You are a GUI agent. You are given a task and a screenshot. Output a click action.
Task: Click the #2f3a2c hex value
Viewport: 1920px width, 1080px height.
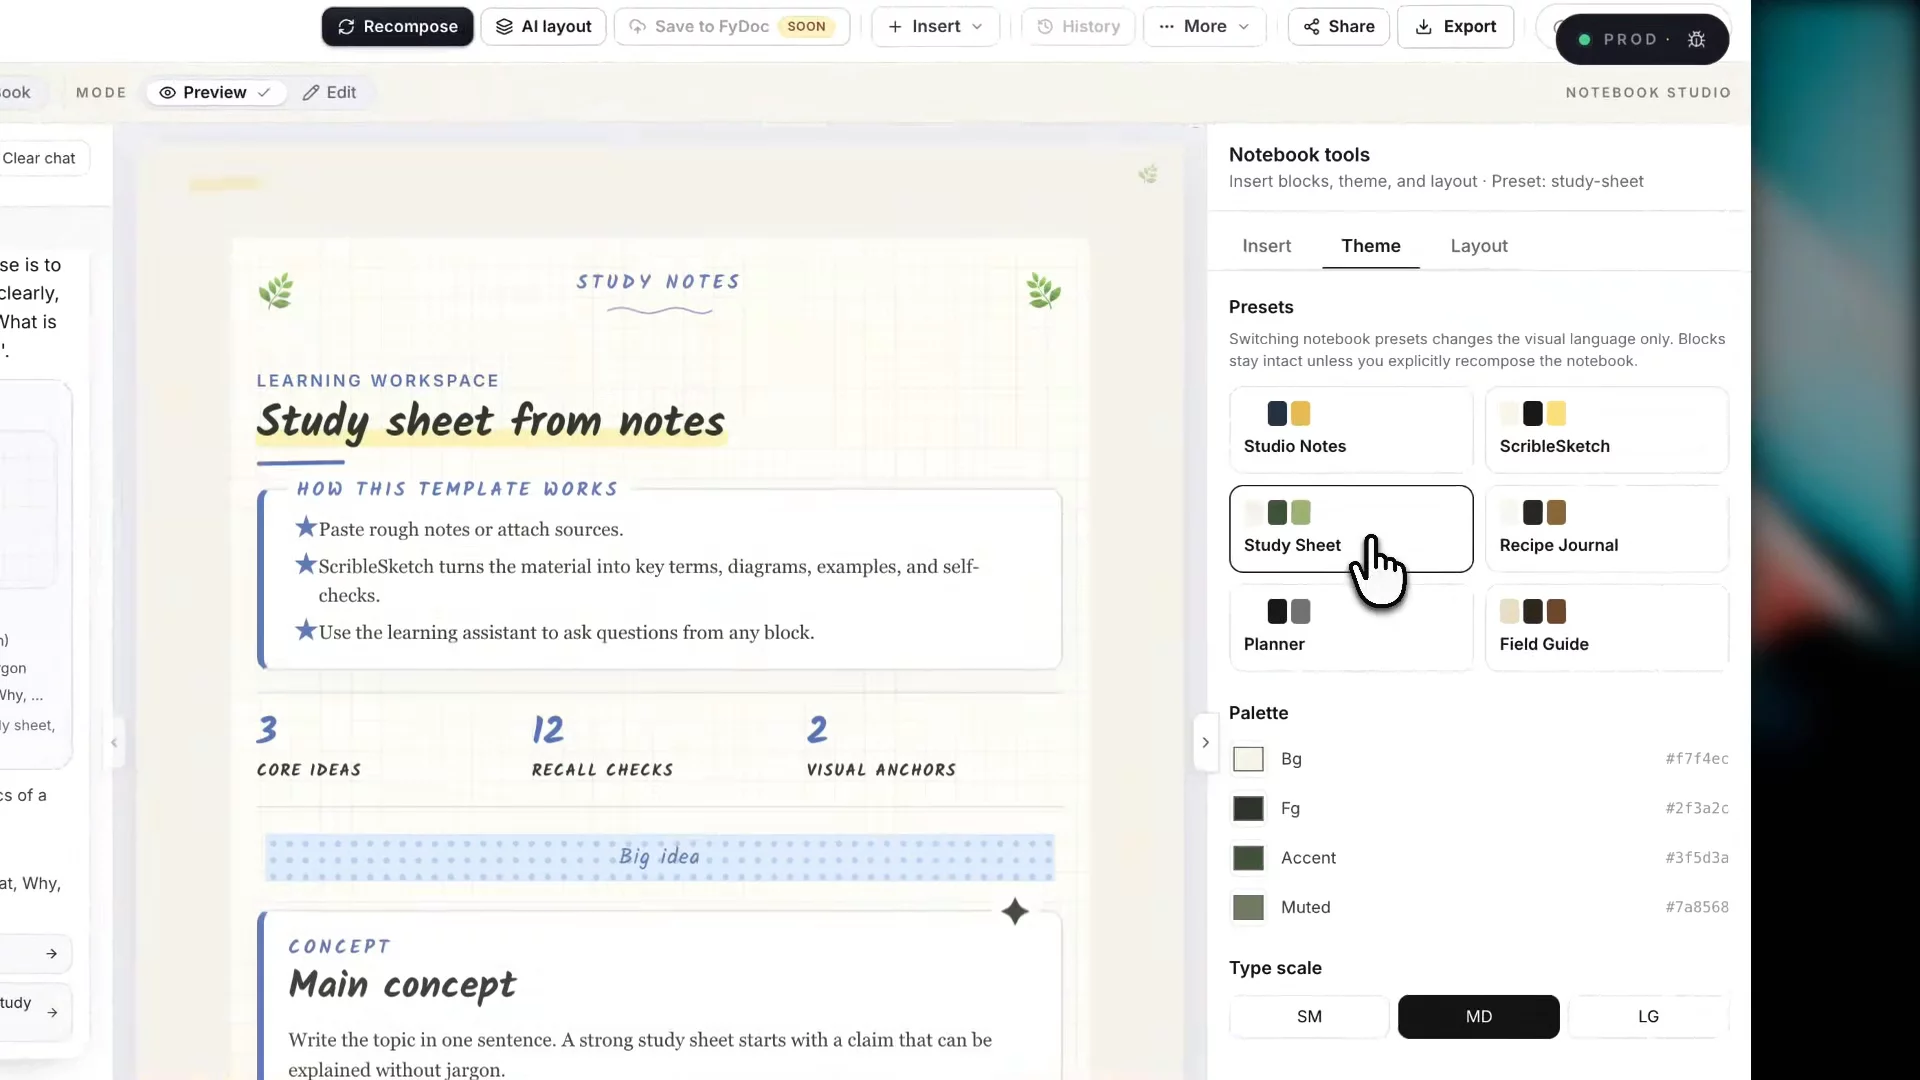(x=1696, y=808)
